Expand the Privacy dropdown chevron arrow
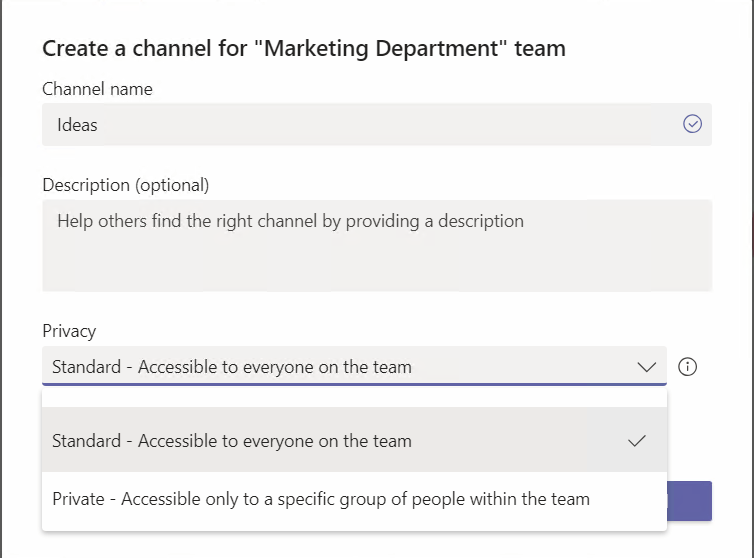 (646, 367)
